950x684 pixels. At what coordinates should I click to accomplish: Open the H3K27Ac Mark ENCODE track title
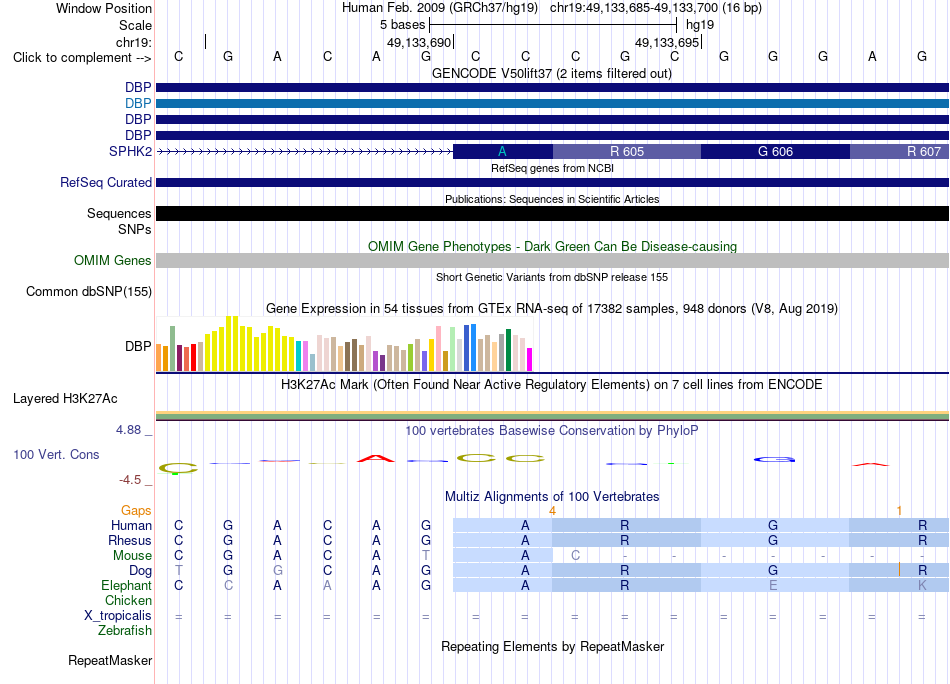552,385
